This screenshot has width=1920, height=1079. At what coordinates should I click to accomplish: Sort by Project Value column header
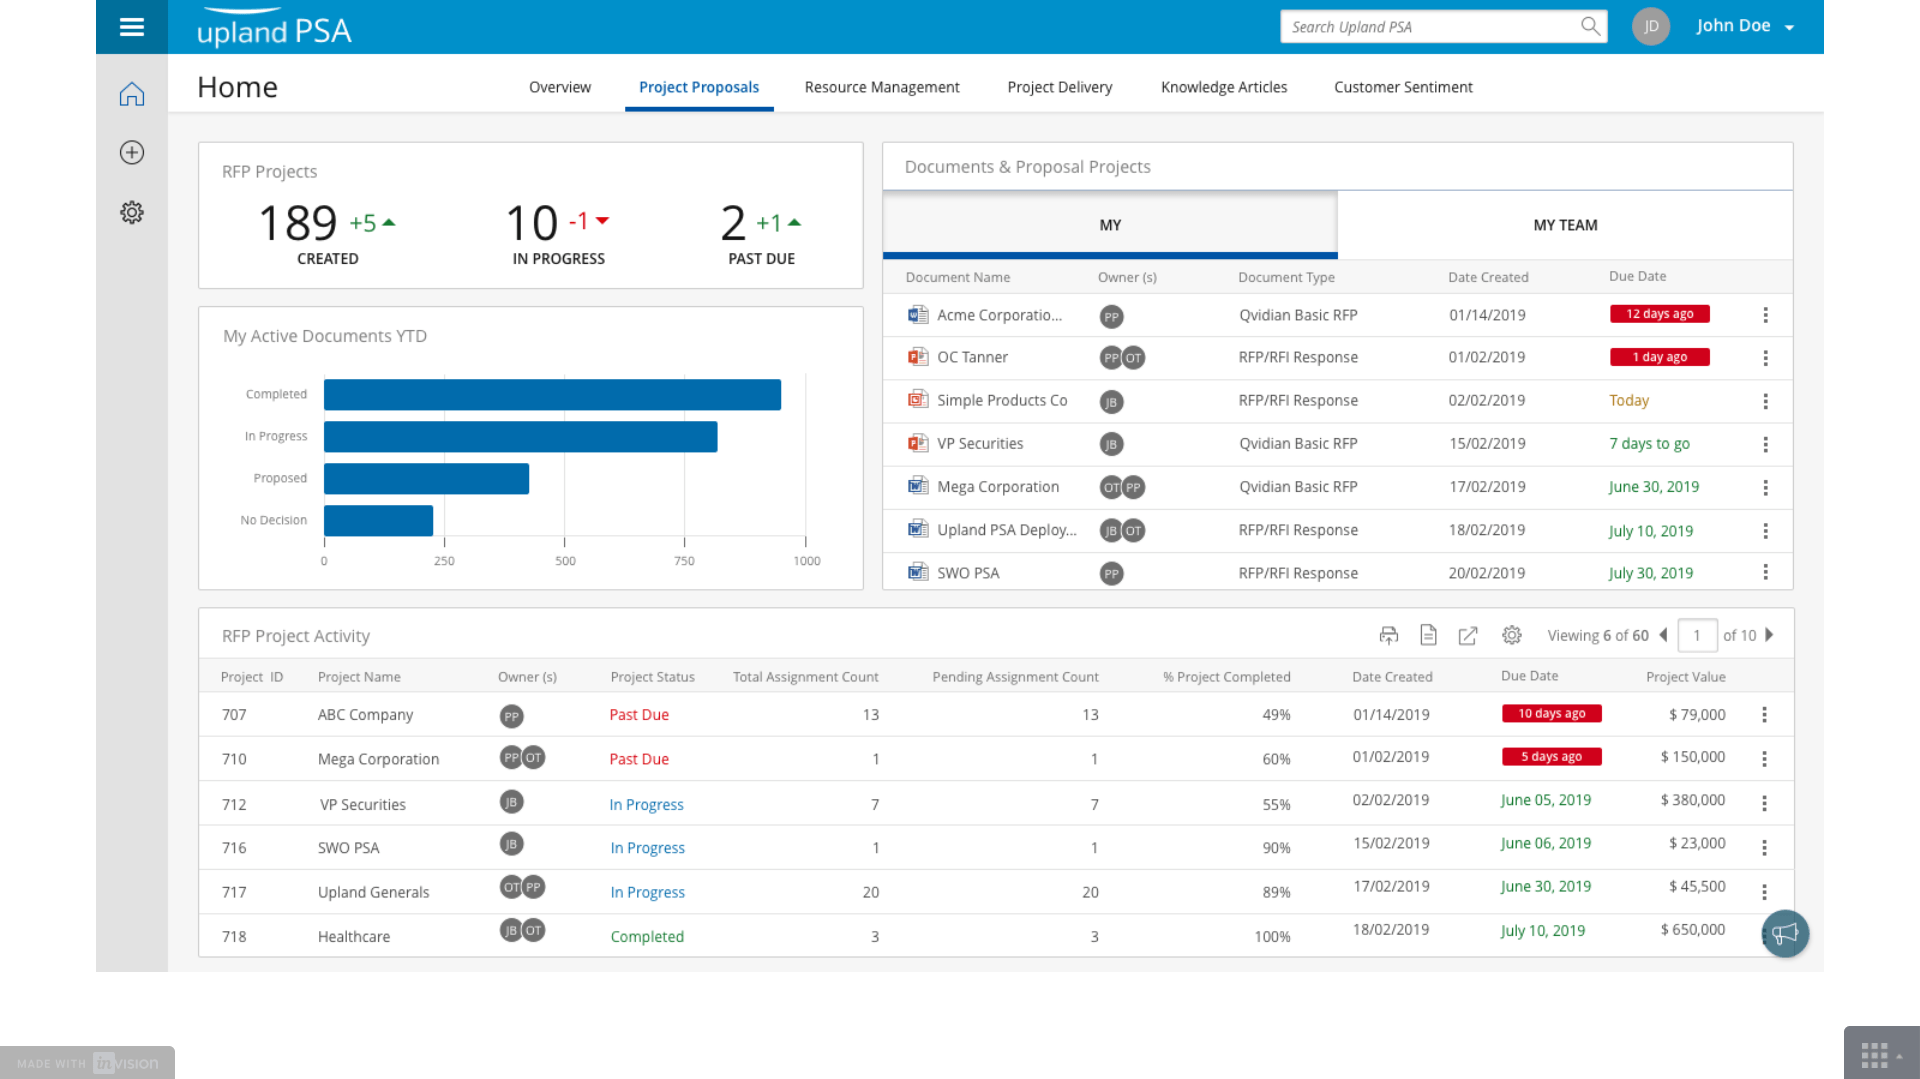tap(1686, 677)
